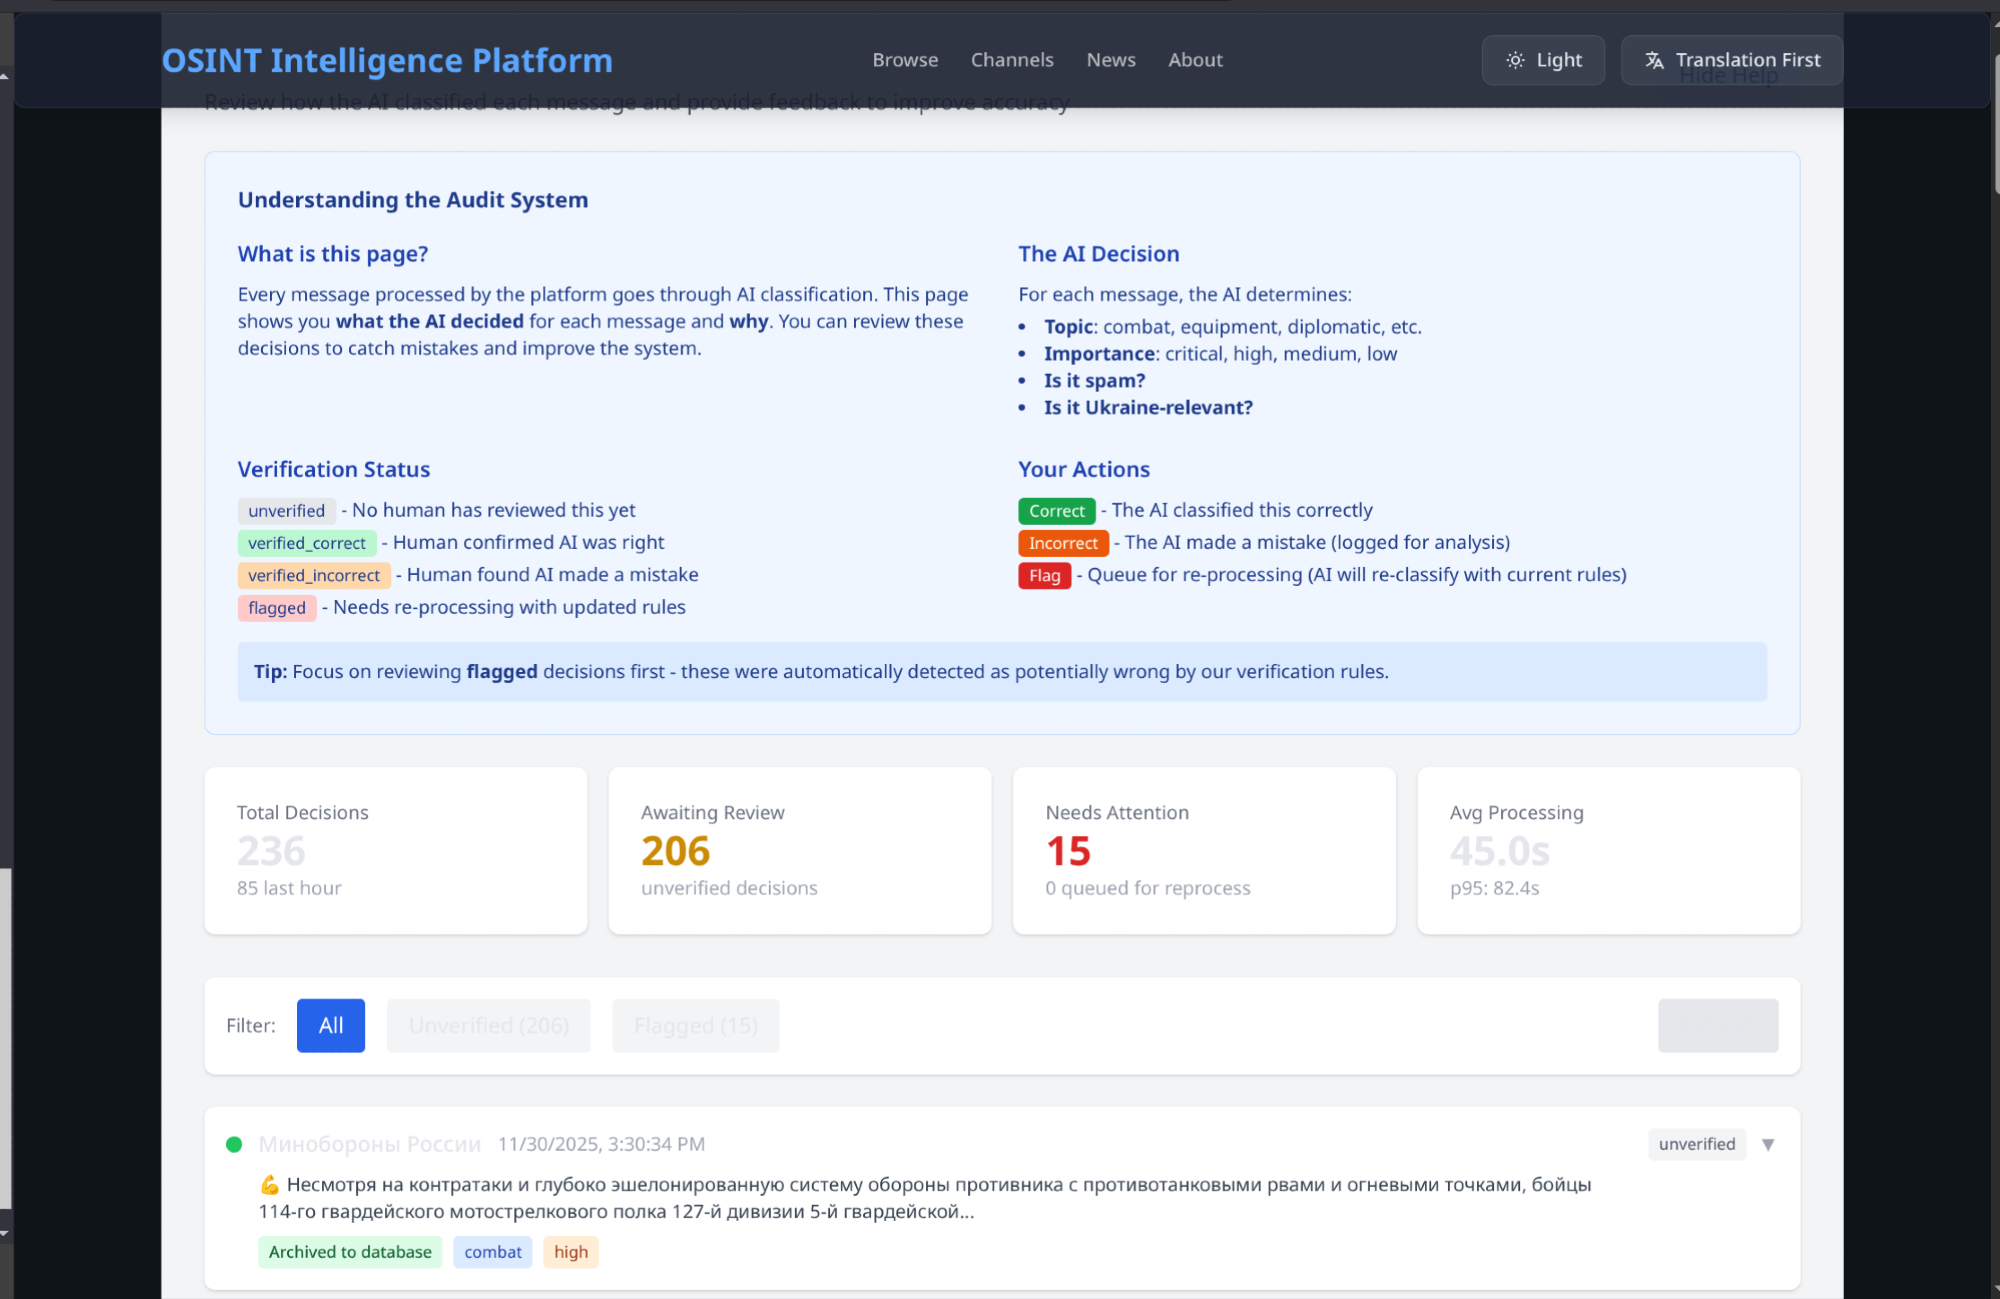
Task: Toggle Translation First mode
Action: (1731, 60)
